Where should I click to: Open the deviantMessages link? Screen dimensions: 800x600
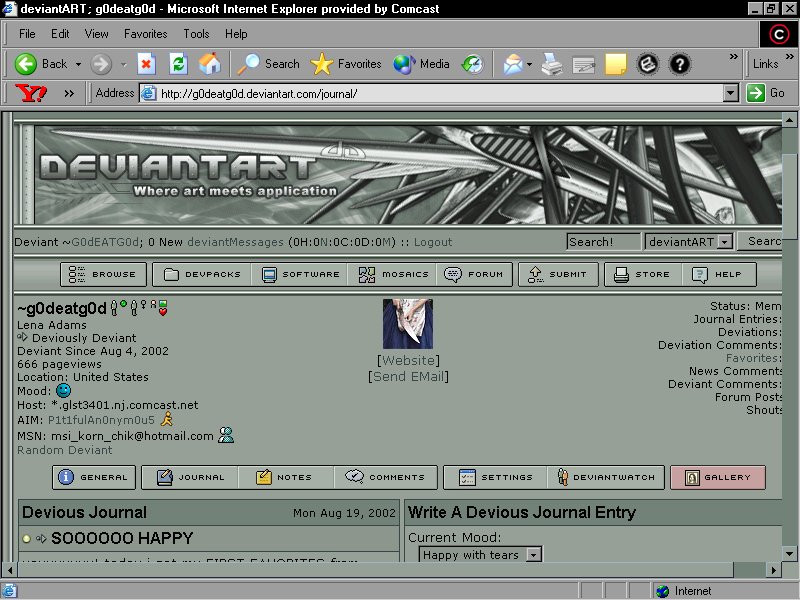tap(235, 242)
